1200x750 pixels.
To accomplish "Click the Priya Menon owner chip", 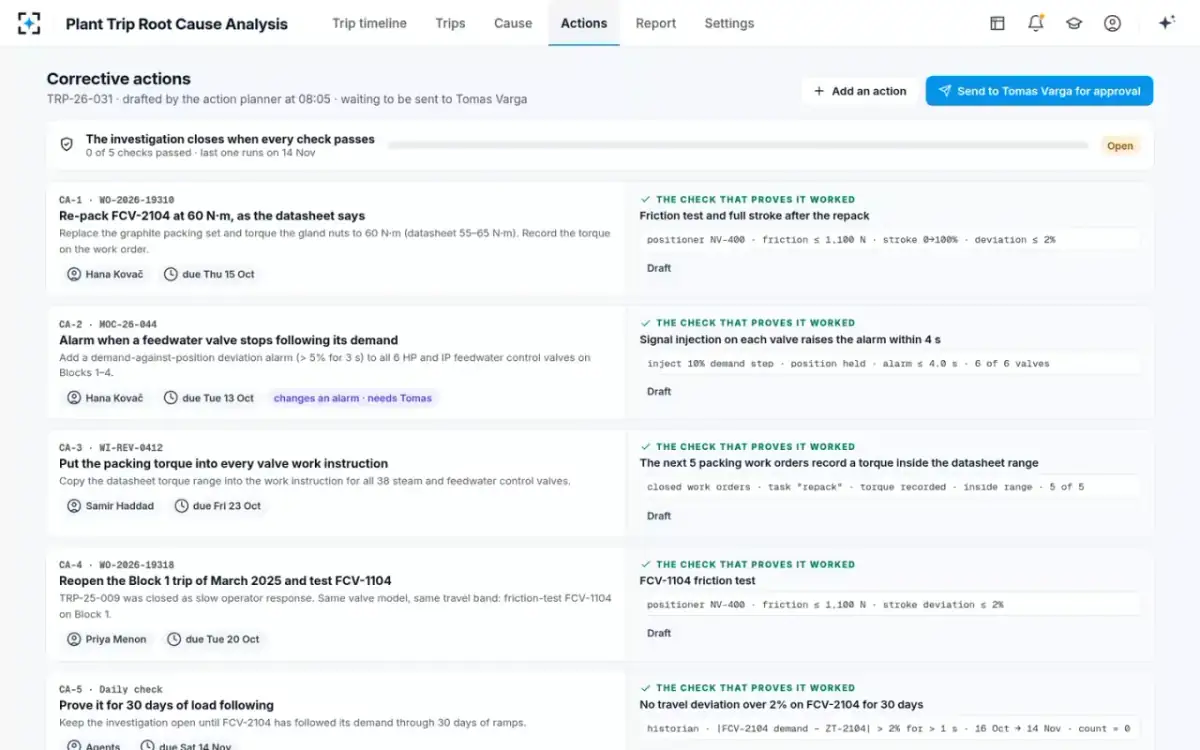I will (106, 639).
